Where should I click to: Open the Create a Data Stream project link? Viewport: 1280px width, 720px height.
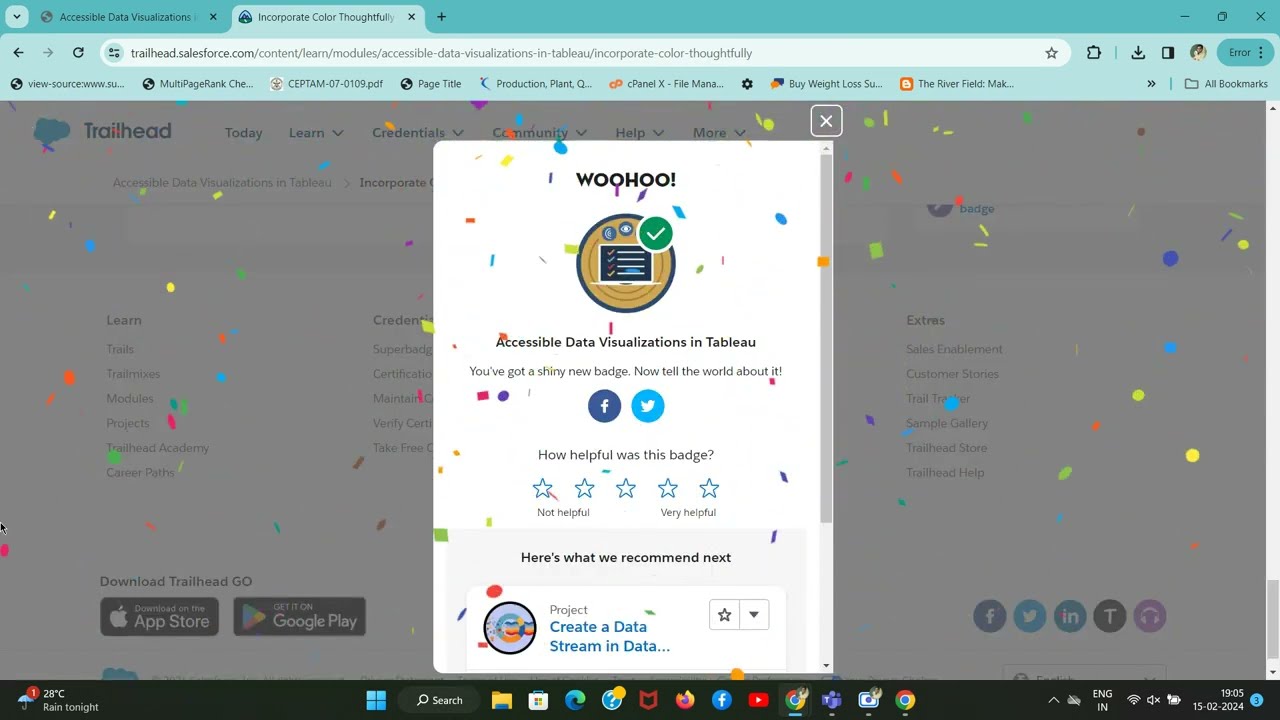point(610,636)
